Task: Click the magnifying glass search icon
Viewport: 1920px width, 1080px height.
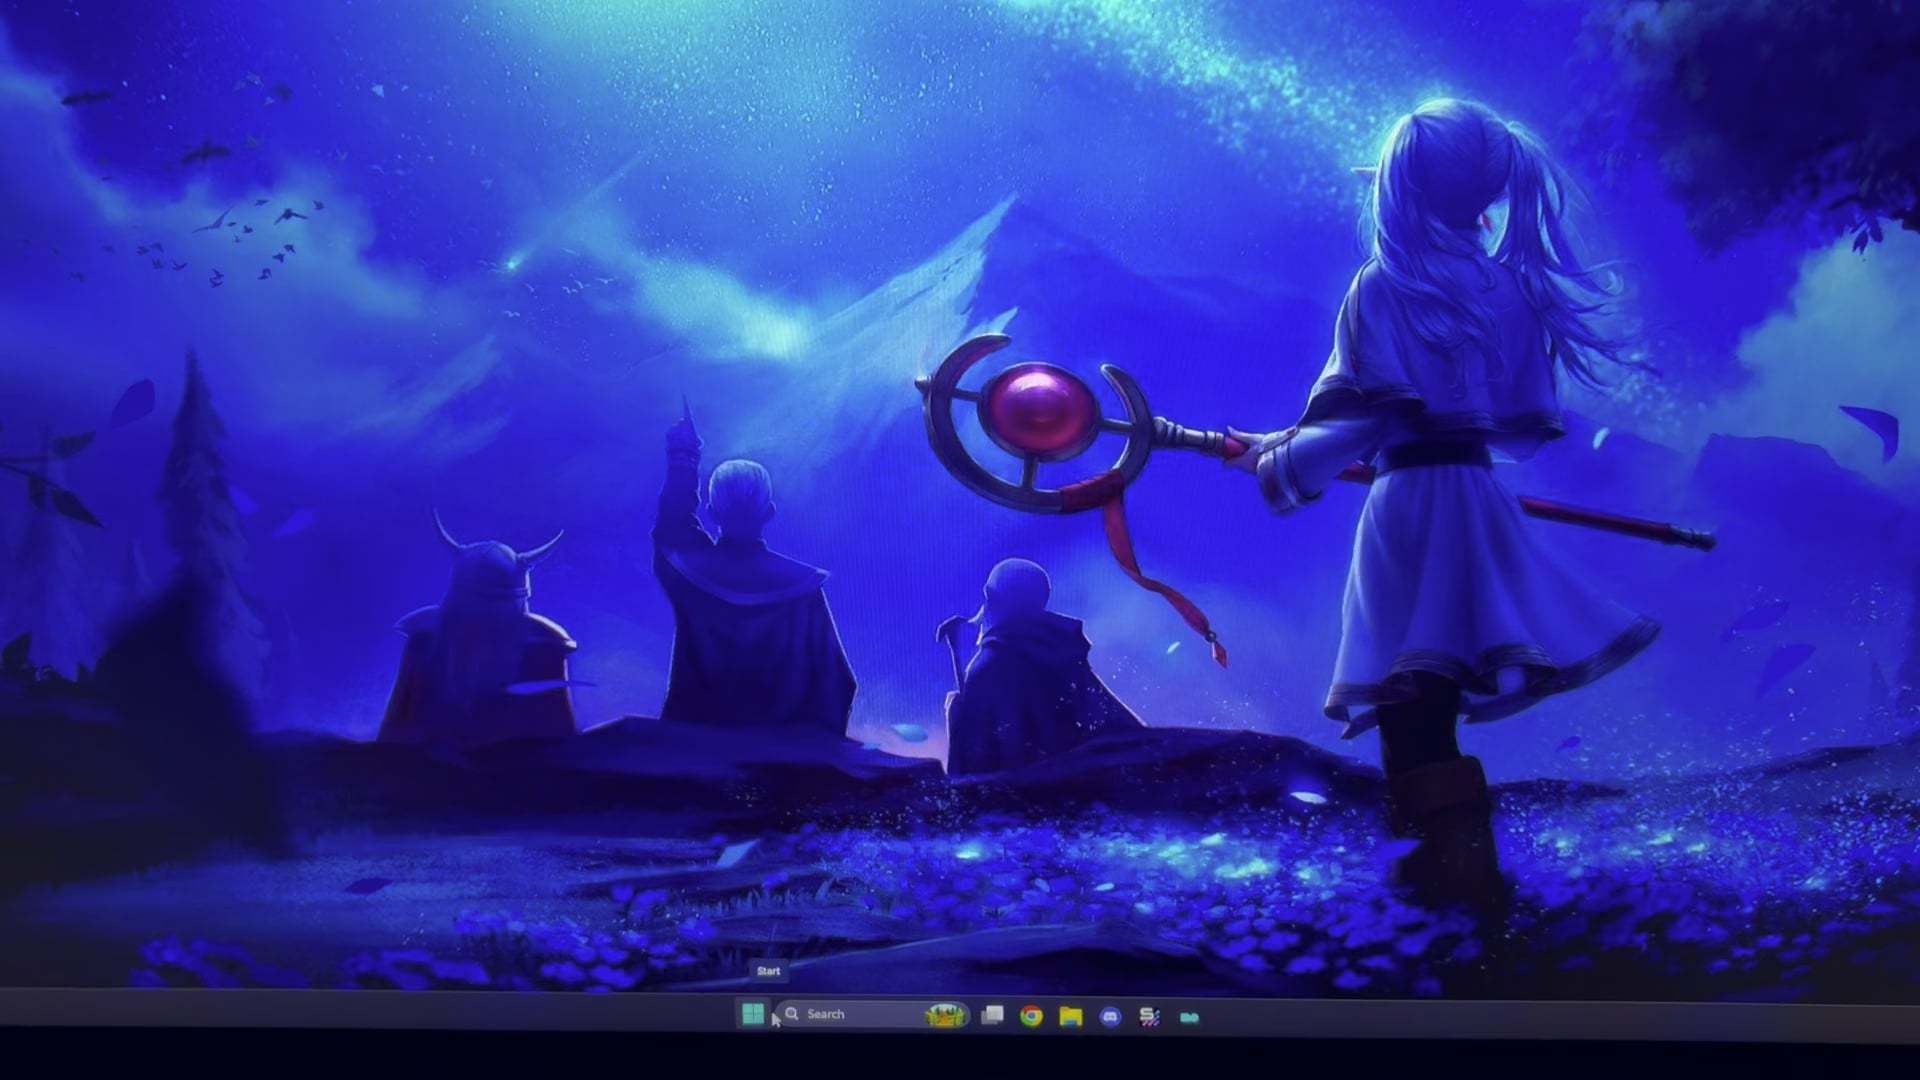Action: (x=792, y=1014)
